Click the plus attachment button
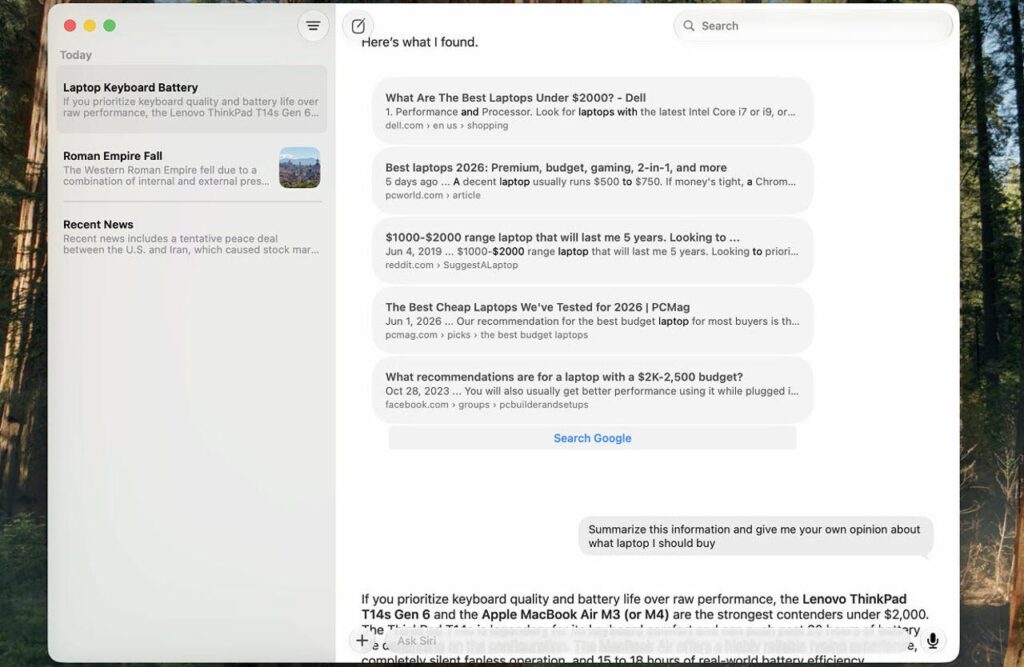The width and height of the screenshot is (1024, 667). pos(362,640)
